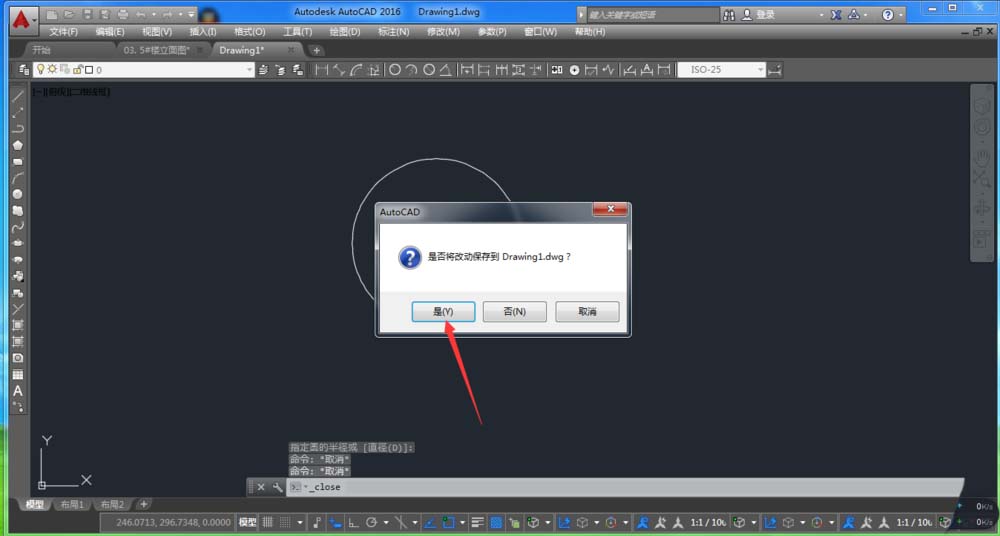Click the Save As quick access icon
Viewport: 1000px width, 536px height.
105,14
